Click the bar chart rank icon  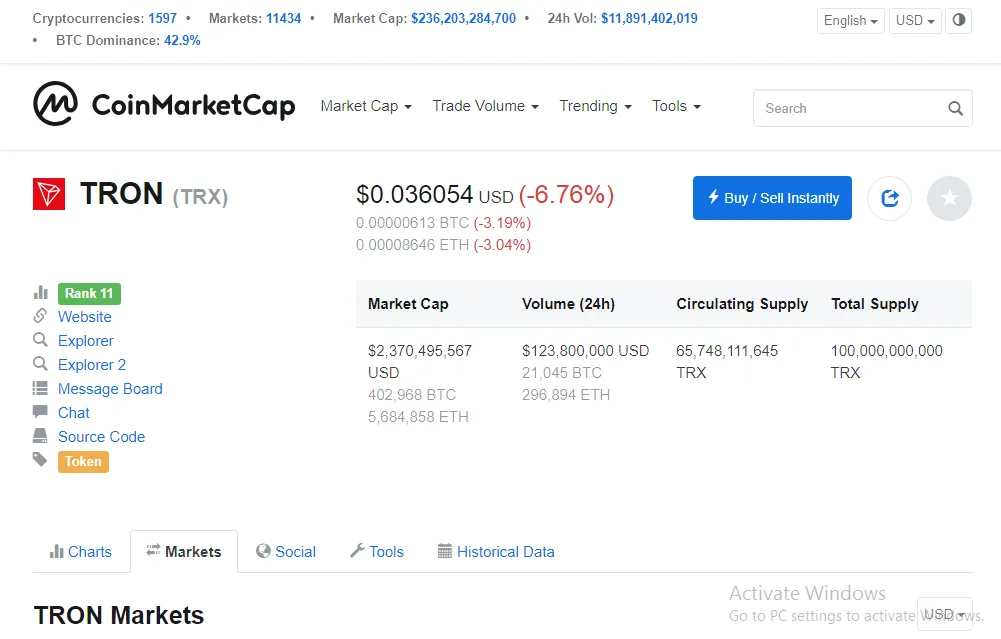[41, 292]
